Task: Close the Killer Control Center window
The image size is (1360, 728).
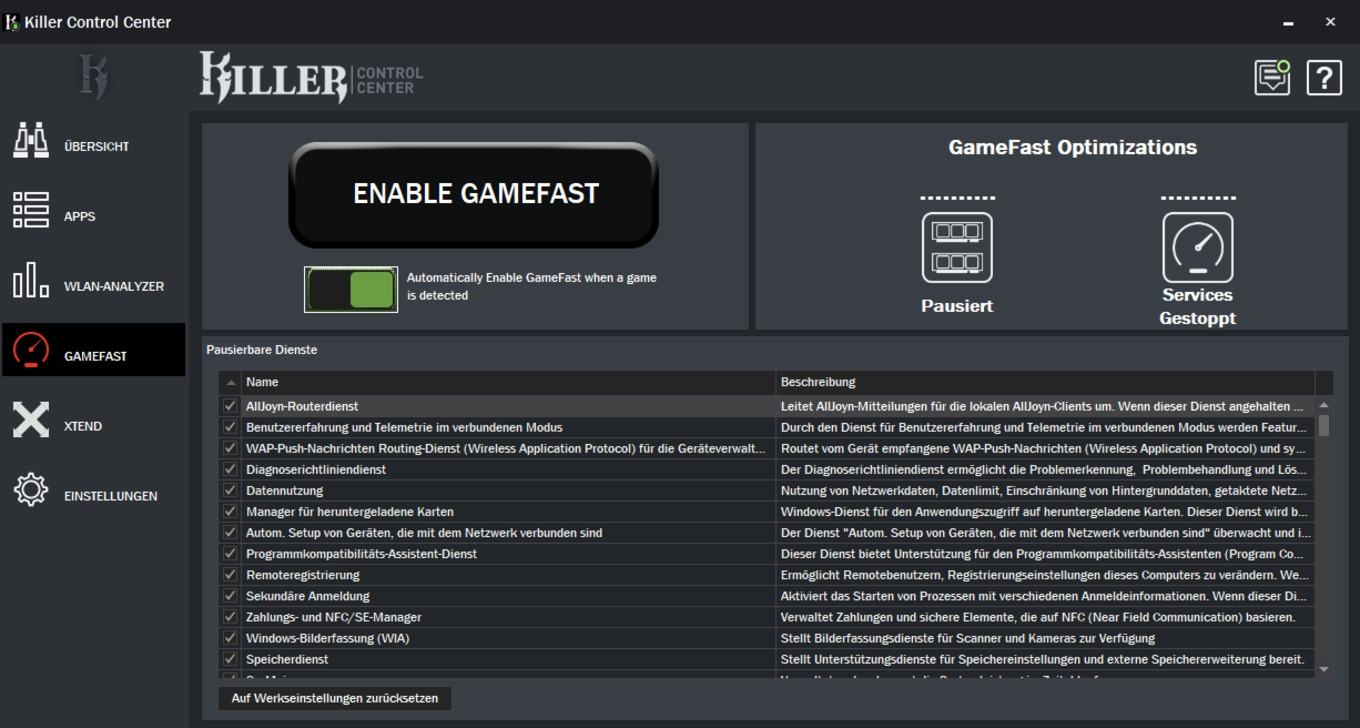Action: [1330, 22]
